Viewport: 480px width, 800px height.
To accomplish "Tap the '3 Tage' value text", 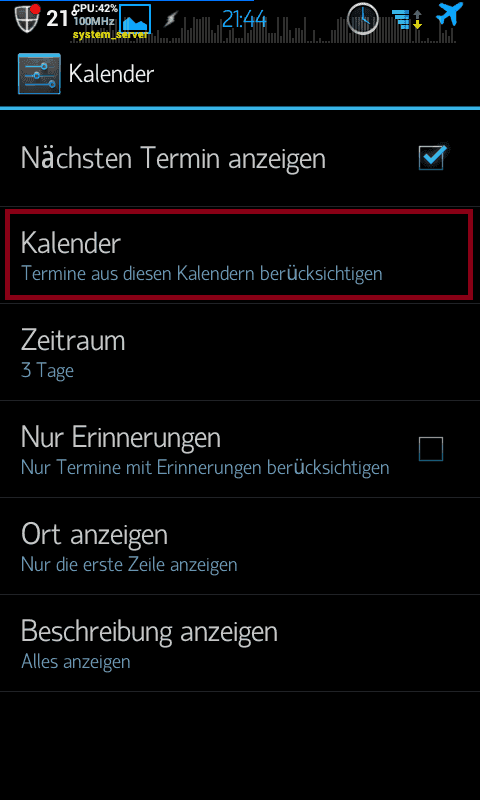I will [x=47, y=370].
